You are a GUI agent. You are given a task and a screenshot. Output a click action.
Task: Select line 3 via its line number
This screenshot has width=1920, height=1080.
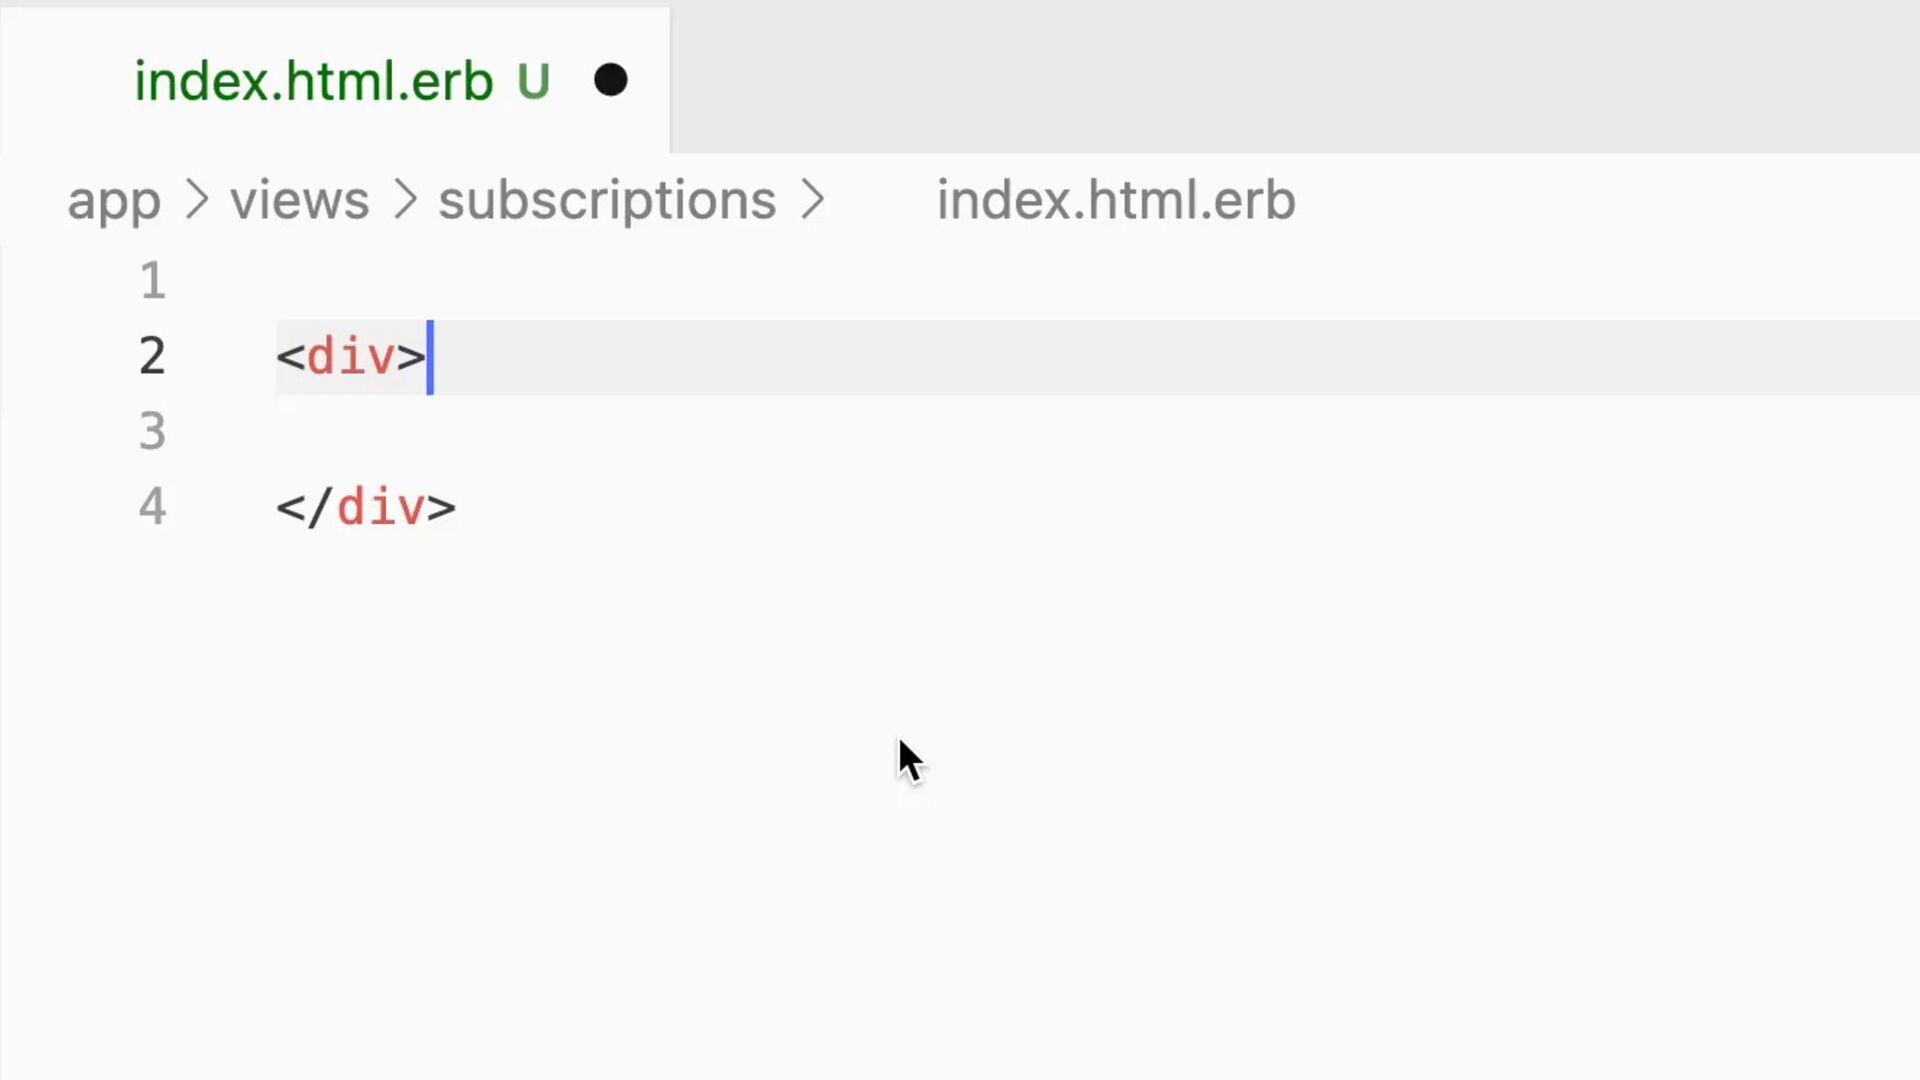point(152,431)
